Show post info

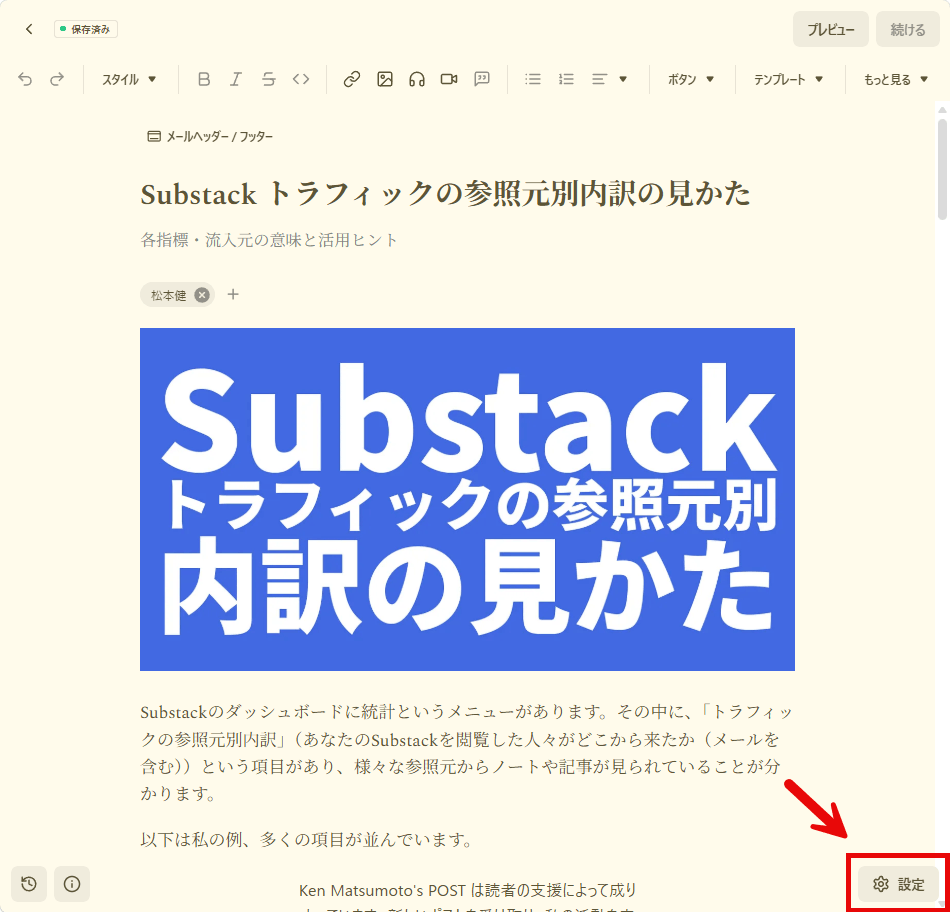(x=71, y=884)
